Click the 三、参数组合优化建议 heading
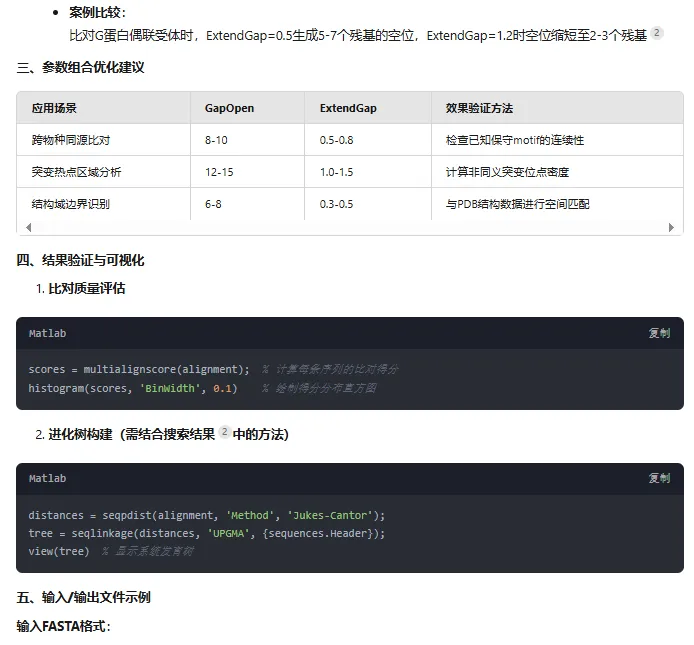This screenshot has height=645, width=694. (x=80, y=68)
